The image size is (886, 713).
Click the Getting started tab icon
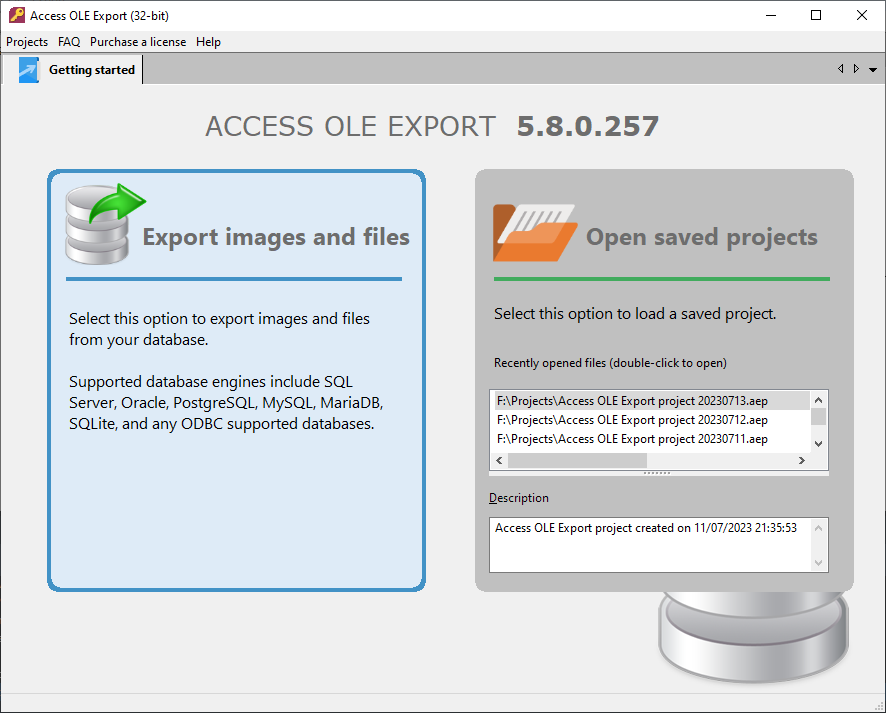pyautogui.click(x=29, y=70)
